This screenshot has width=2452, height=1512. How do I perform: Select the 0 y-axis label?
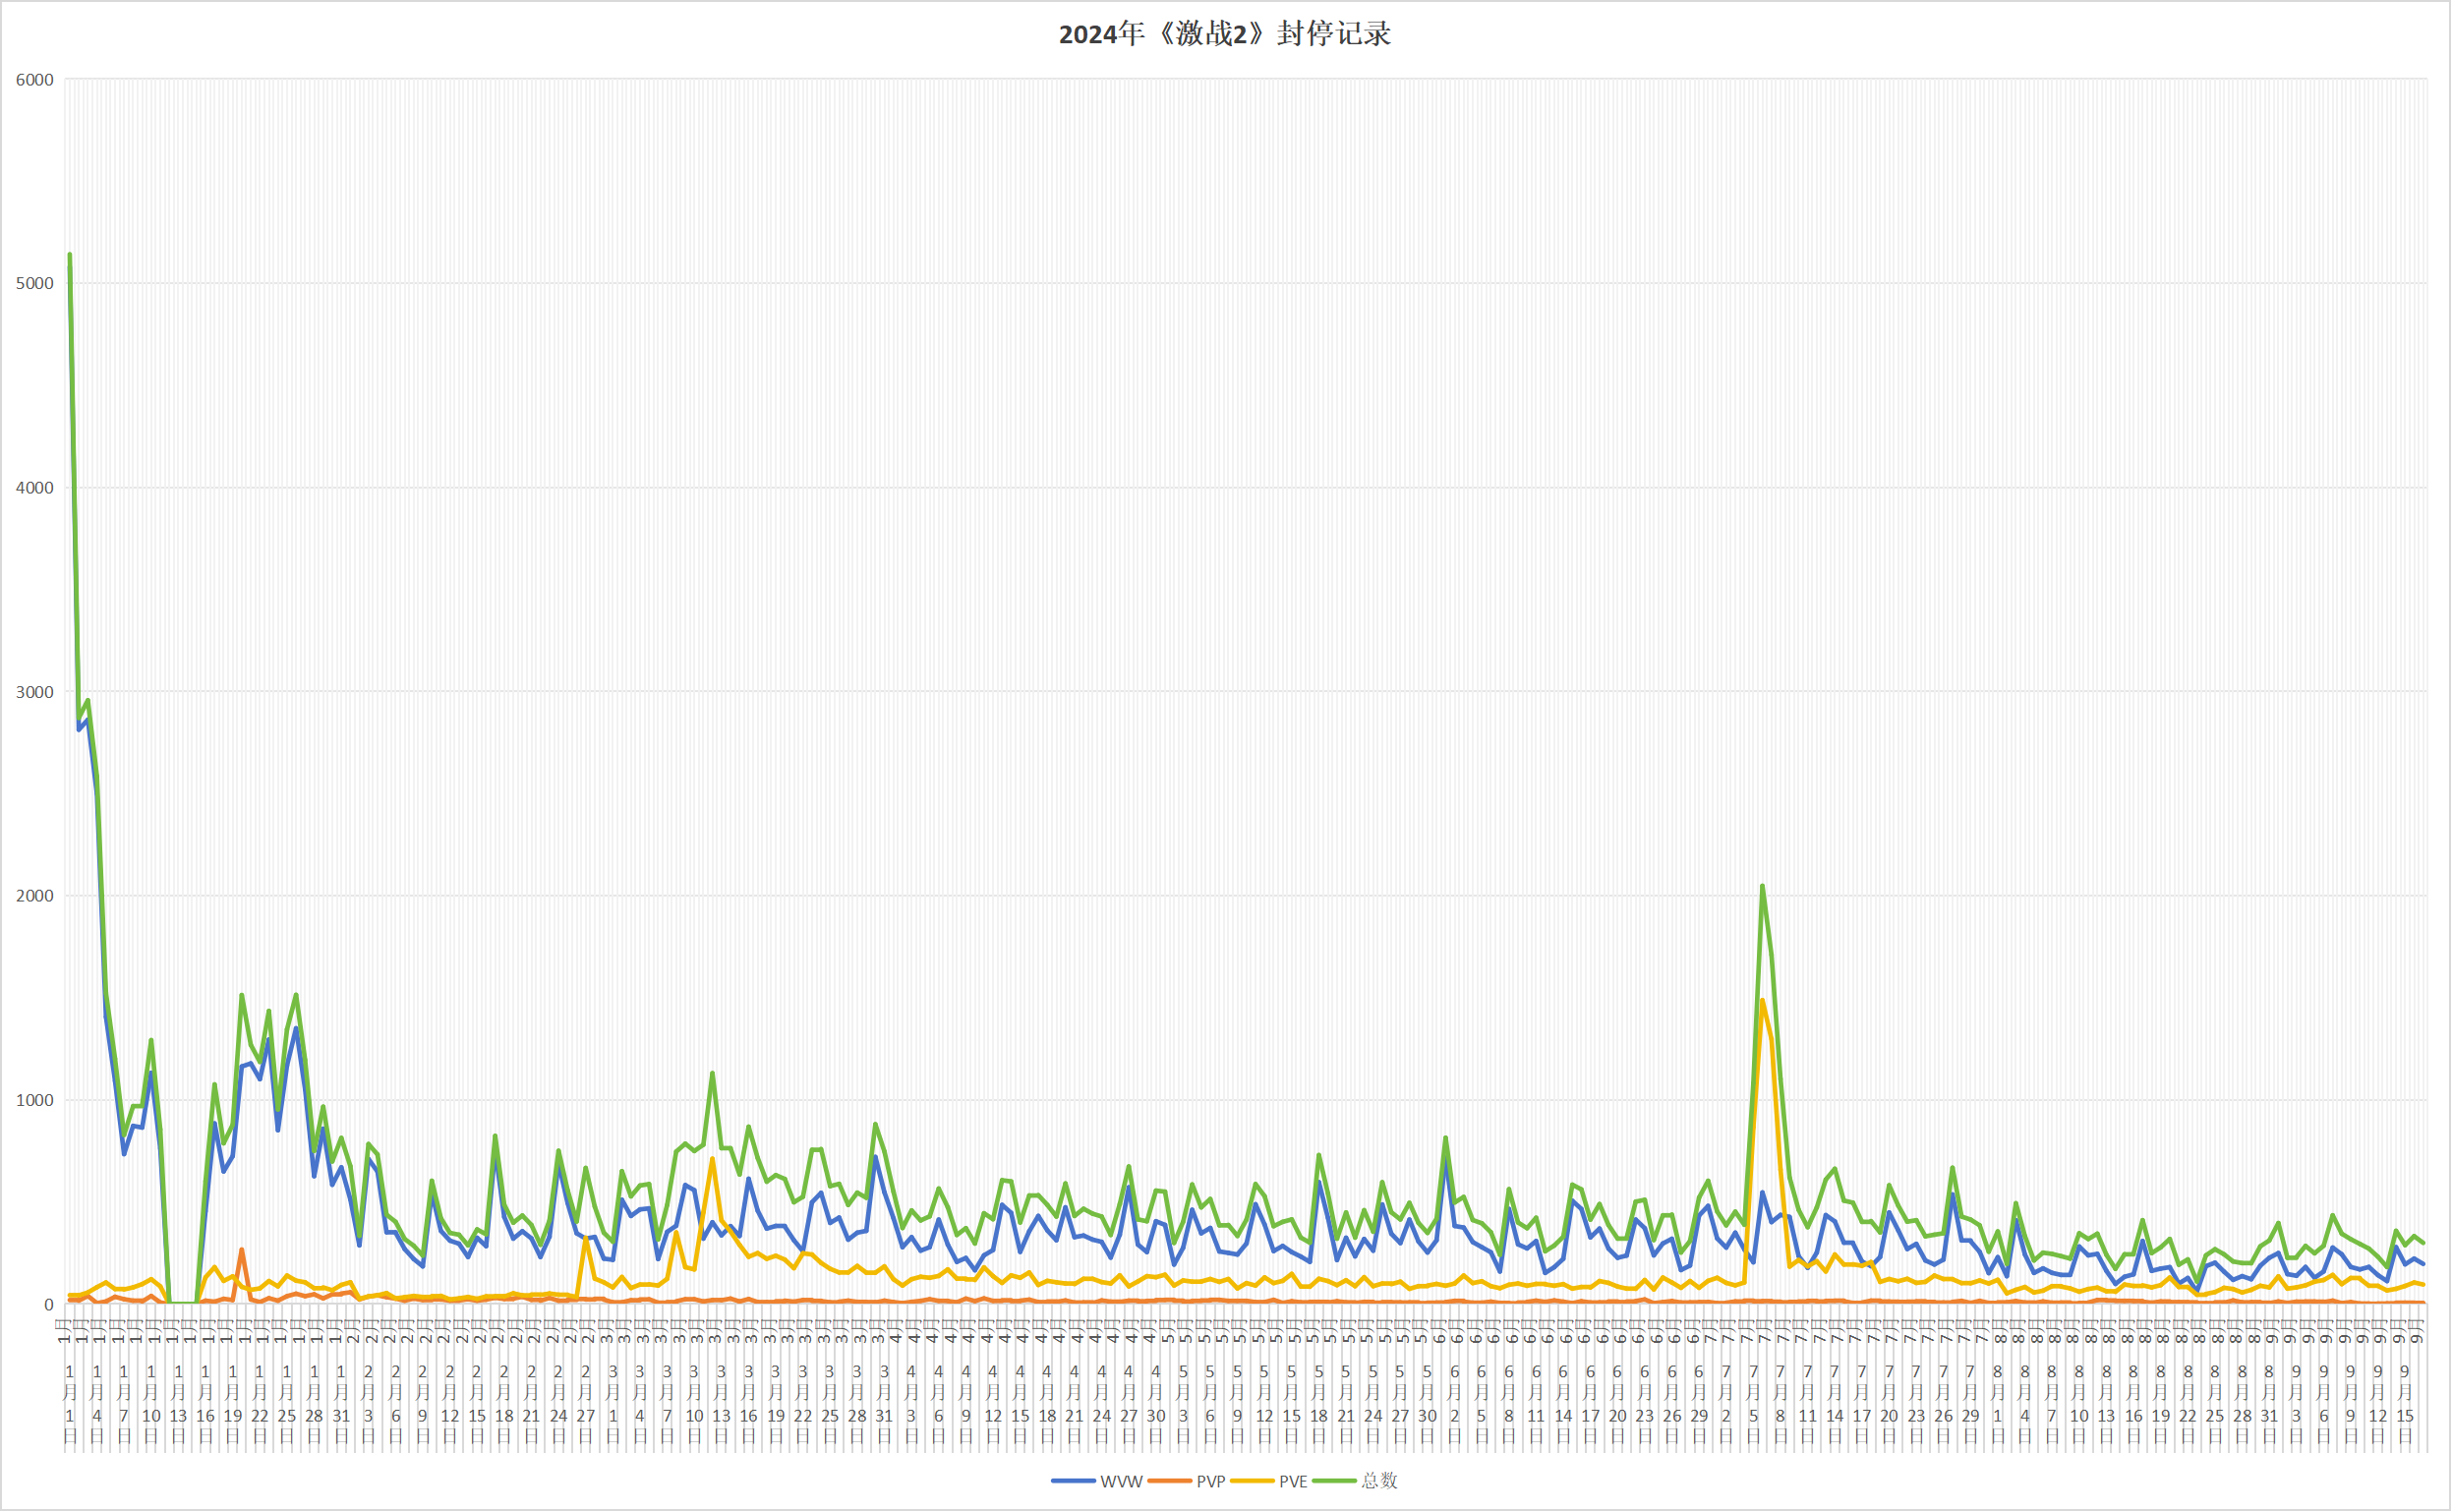click(x=48, y=1305)
